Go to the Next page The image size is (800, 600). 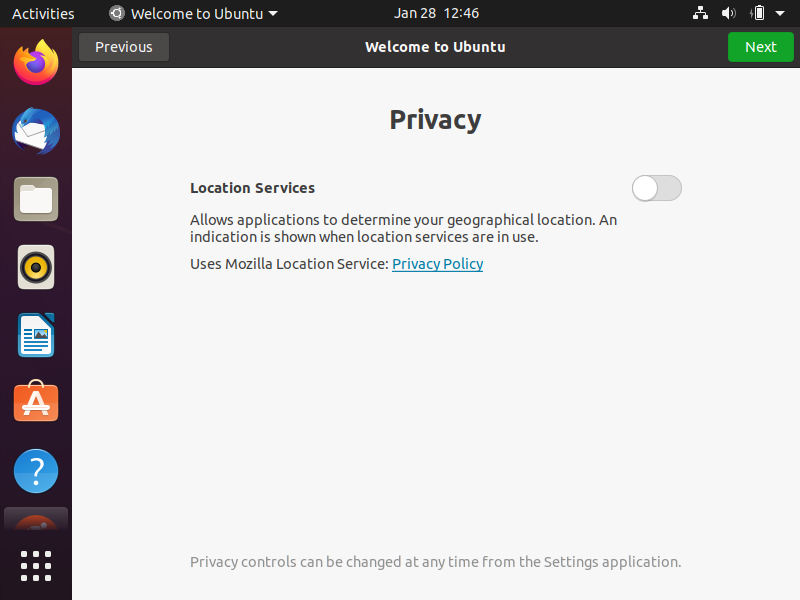[x=760, y=47]
